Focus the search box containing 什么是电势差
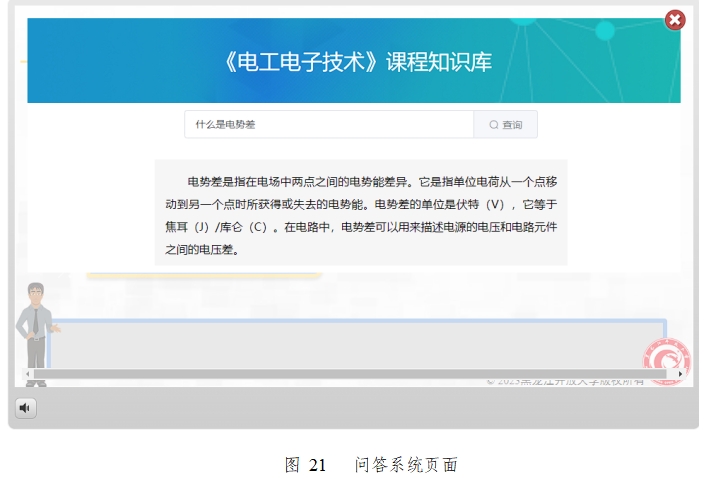This screenshot has width=709, height=479. (328, 125)
